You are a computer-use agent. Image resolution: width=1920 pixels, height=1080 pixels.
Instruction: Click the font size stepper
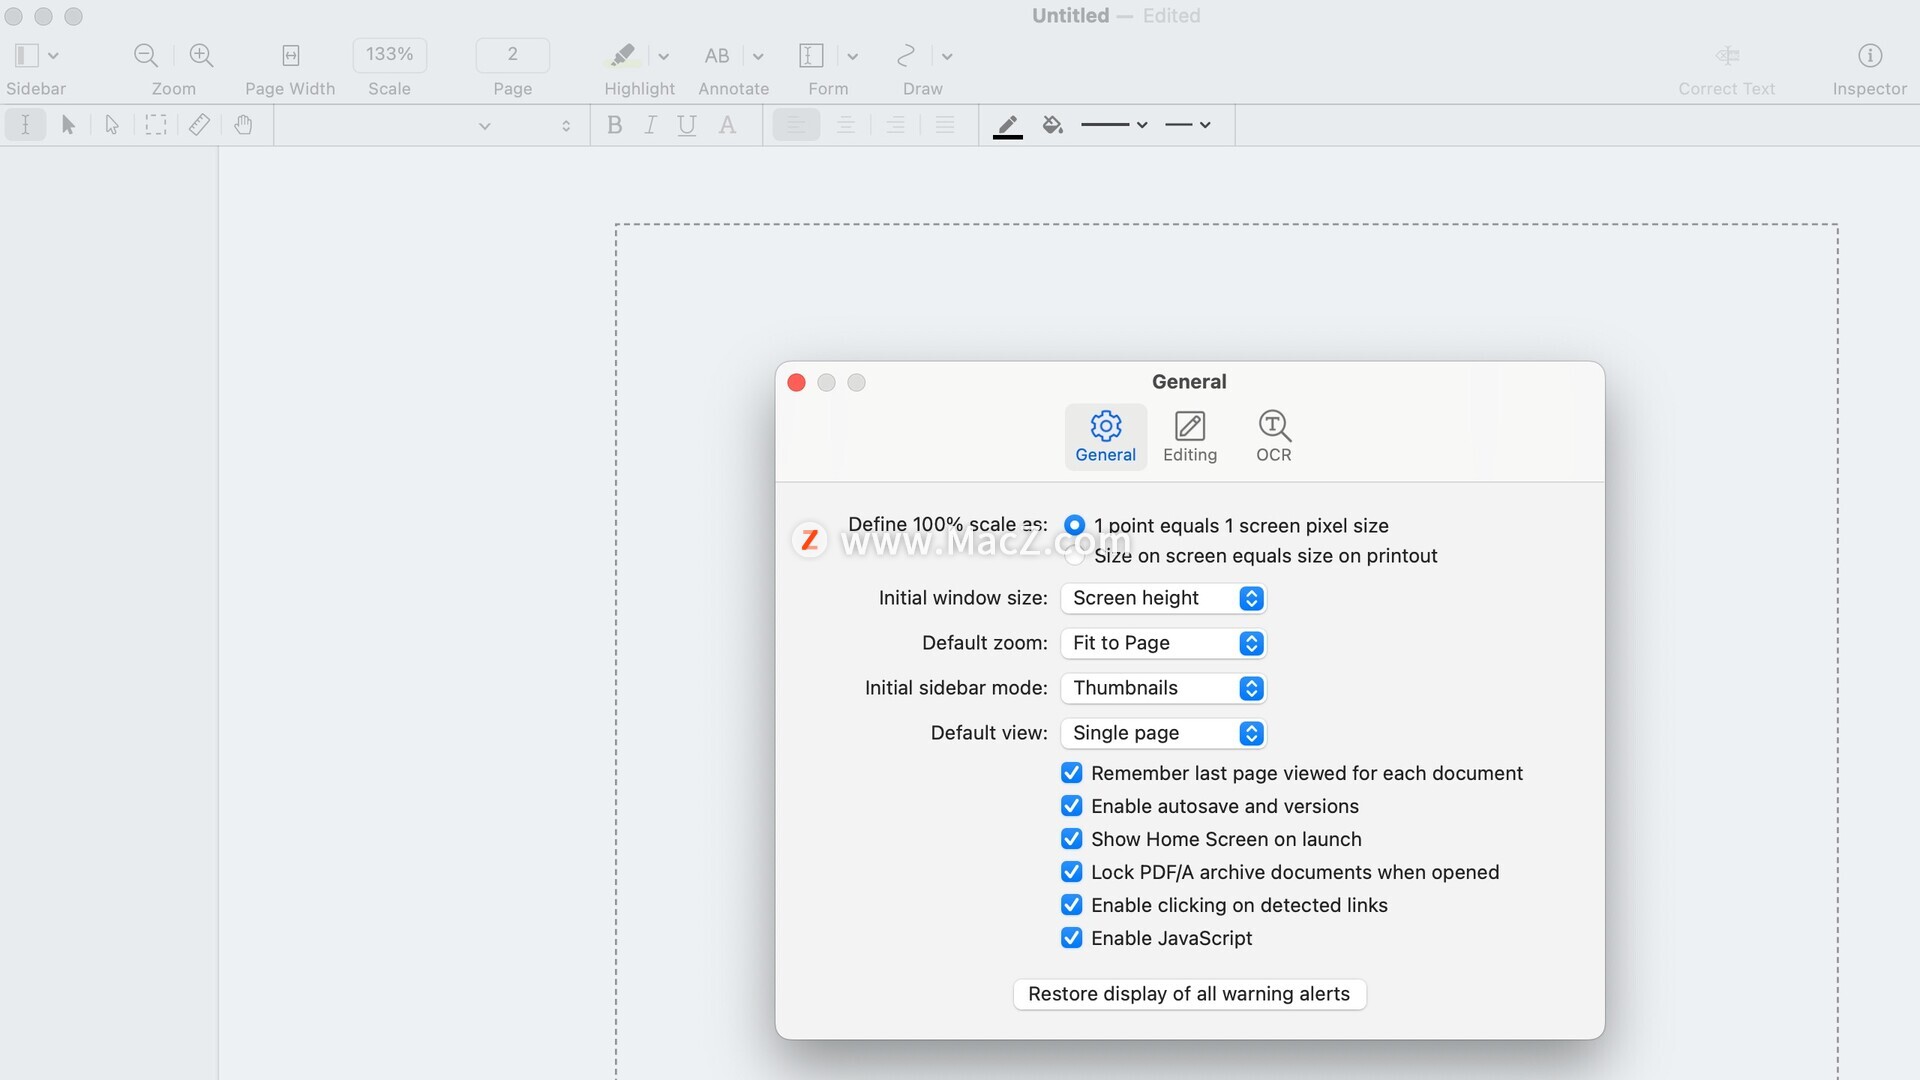click(566, 126)
